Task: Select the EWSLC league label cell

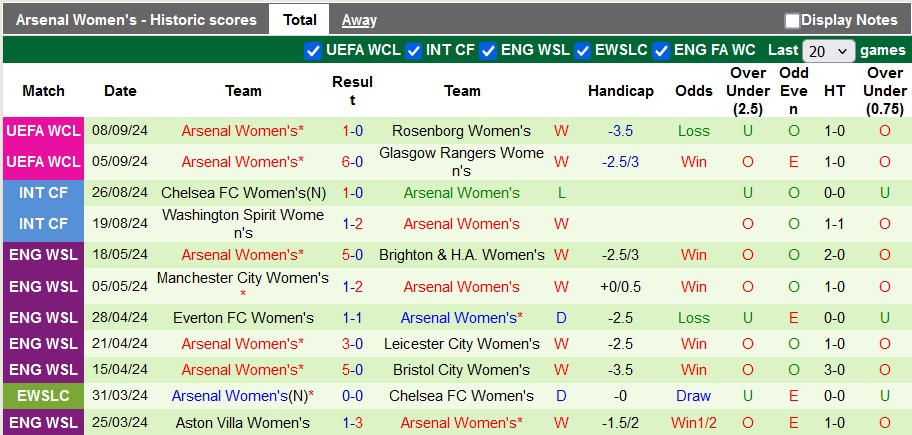Action: point(42,395)
